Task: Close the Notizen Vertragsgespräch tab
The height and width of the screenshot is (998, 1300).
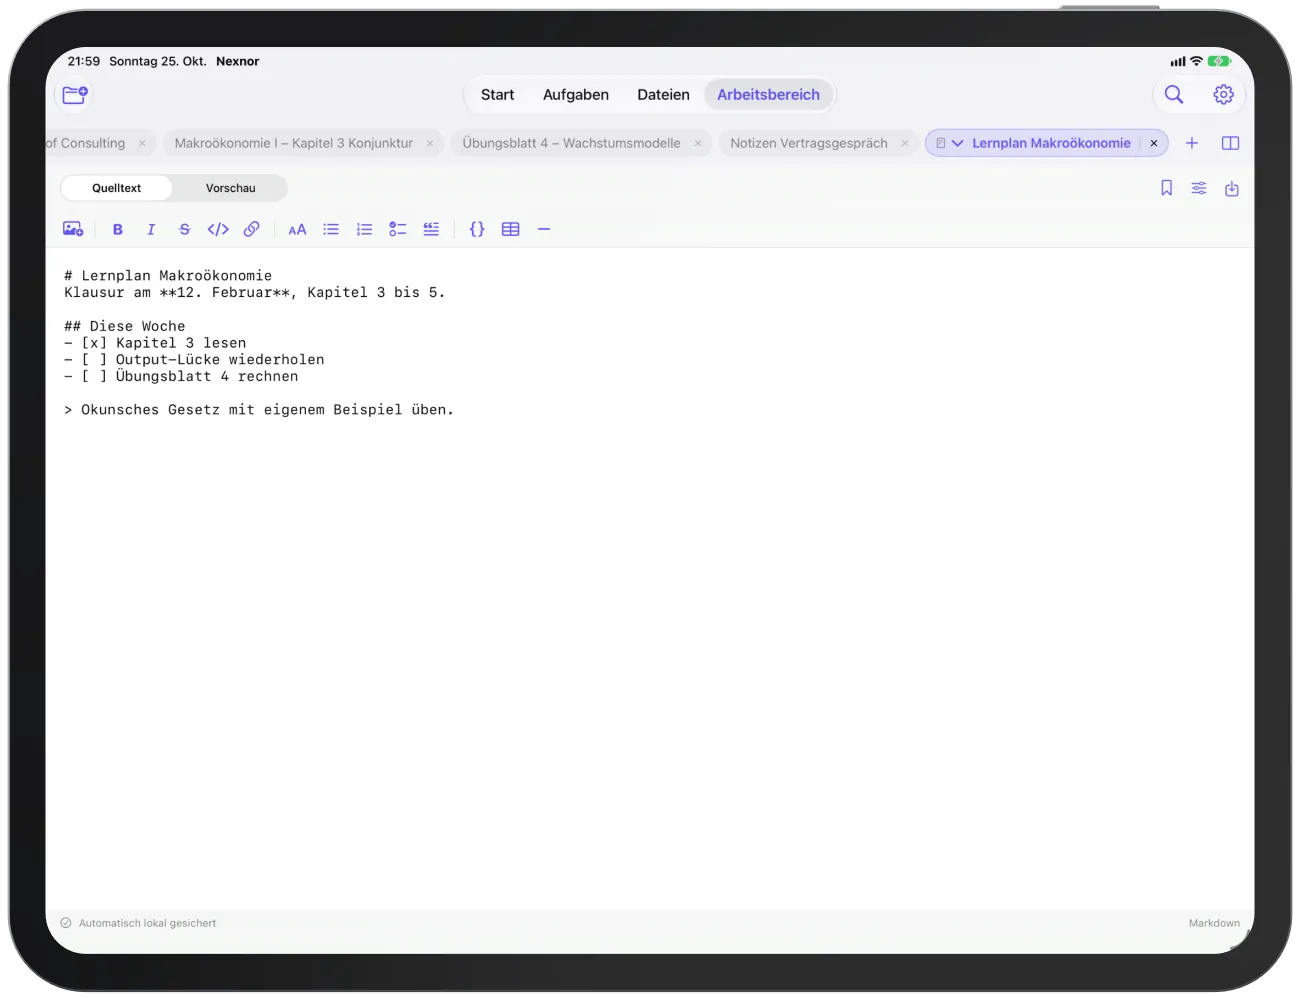Action: tap(905, 143)
